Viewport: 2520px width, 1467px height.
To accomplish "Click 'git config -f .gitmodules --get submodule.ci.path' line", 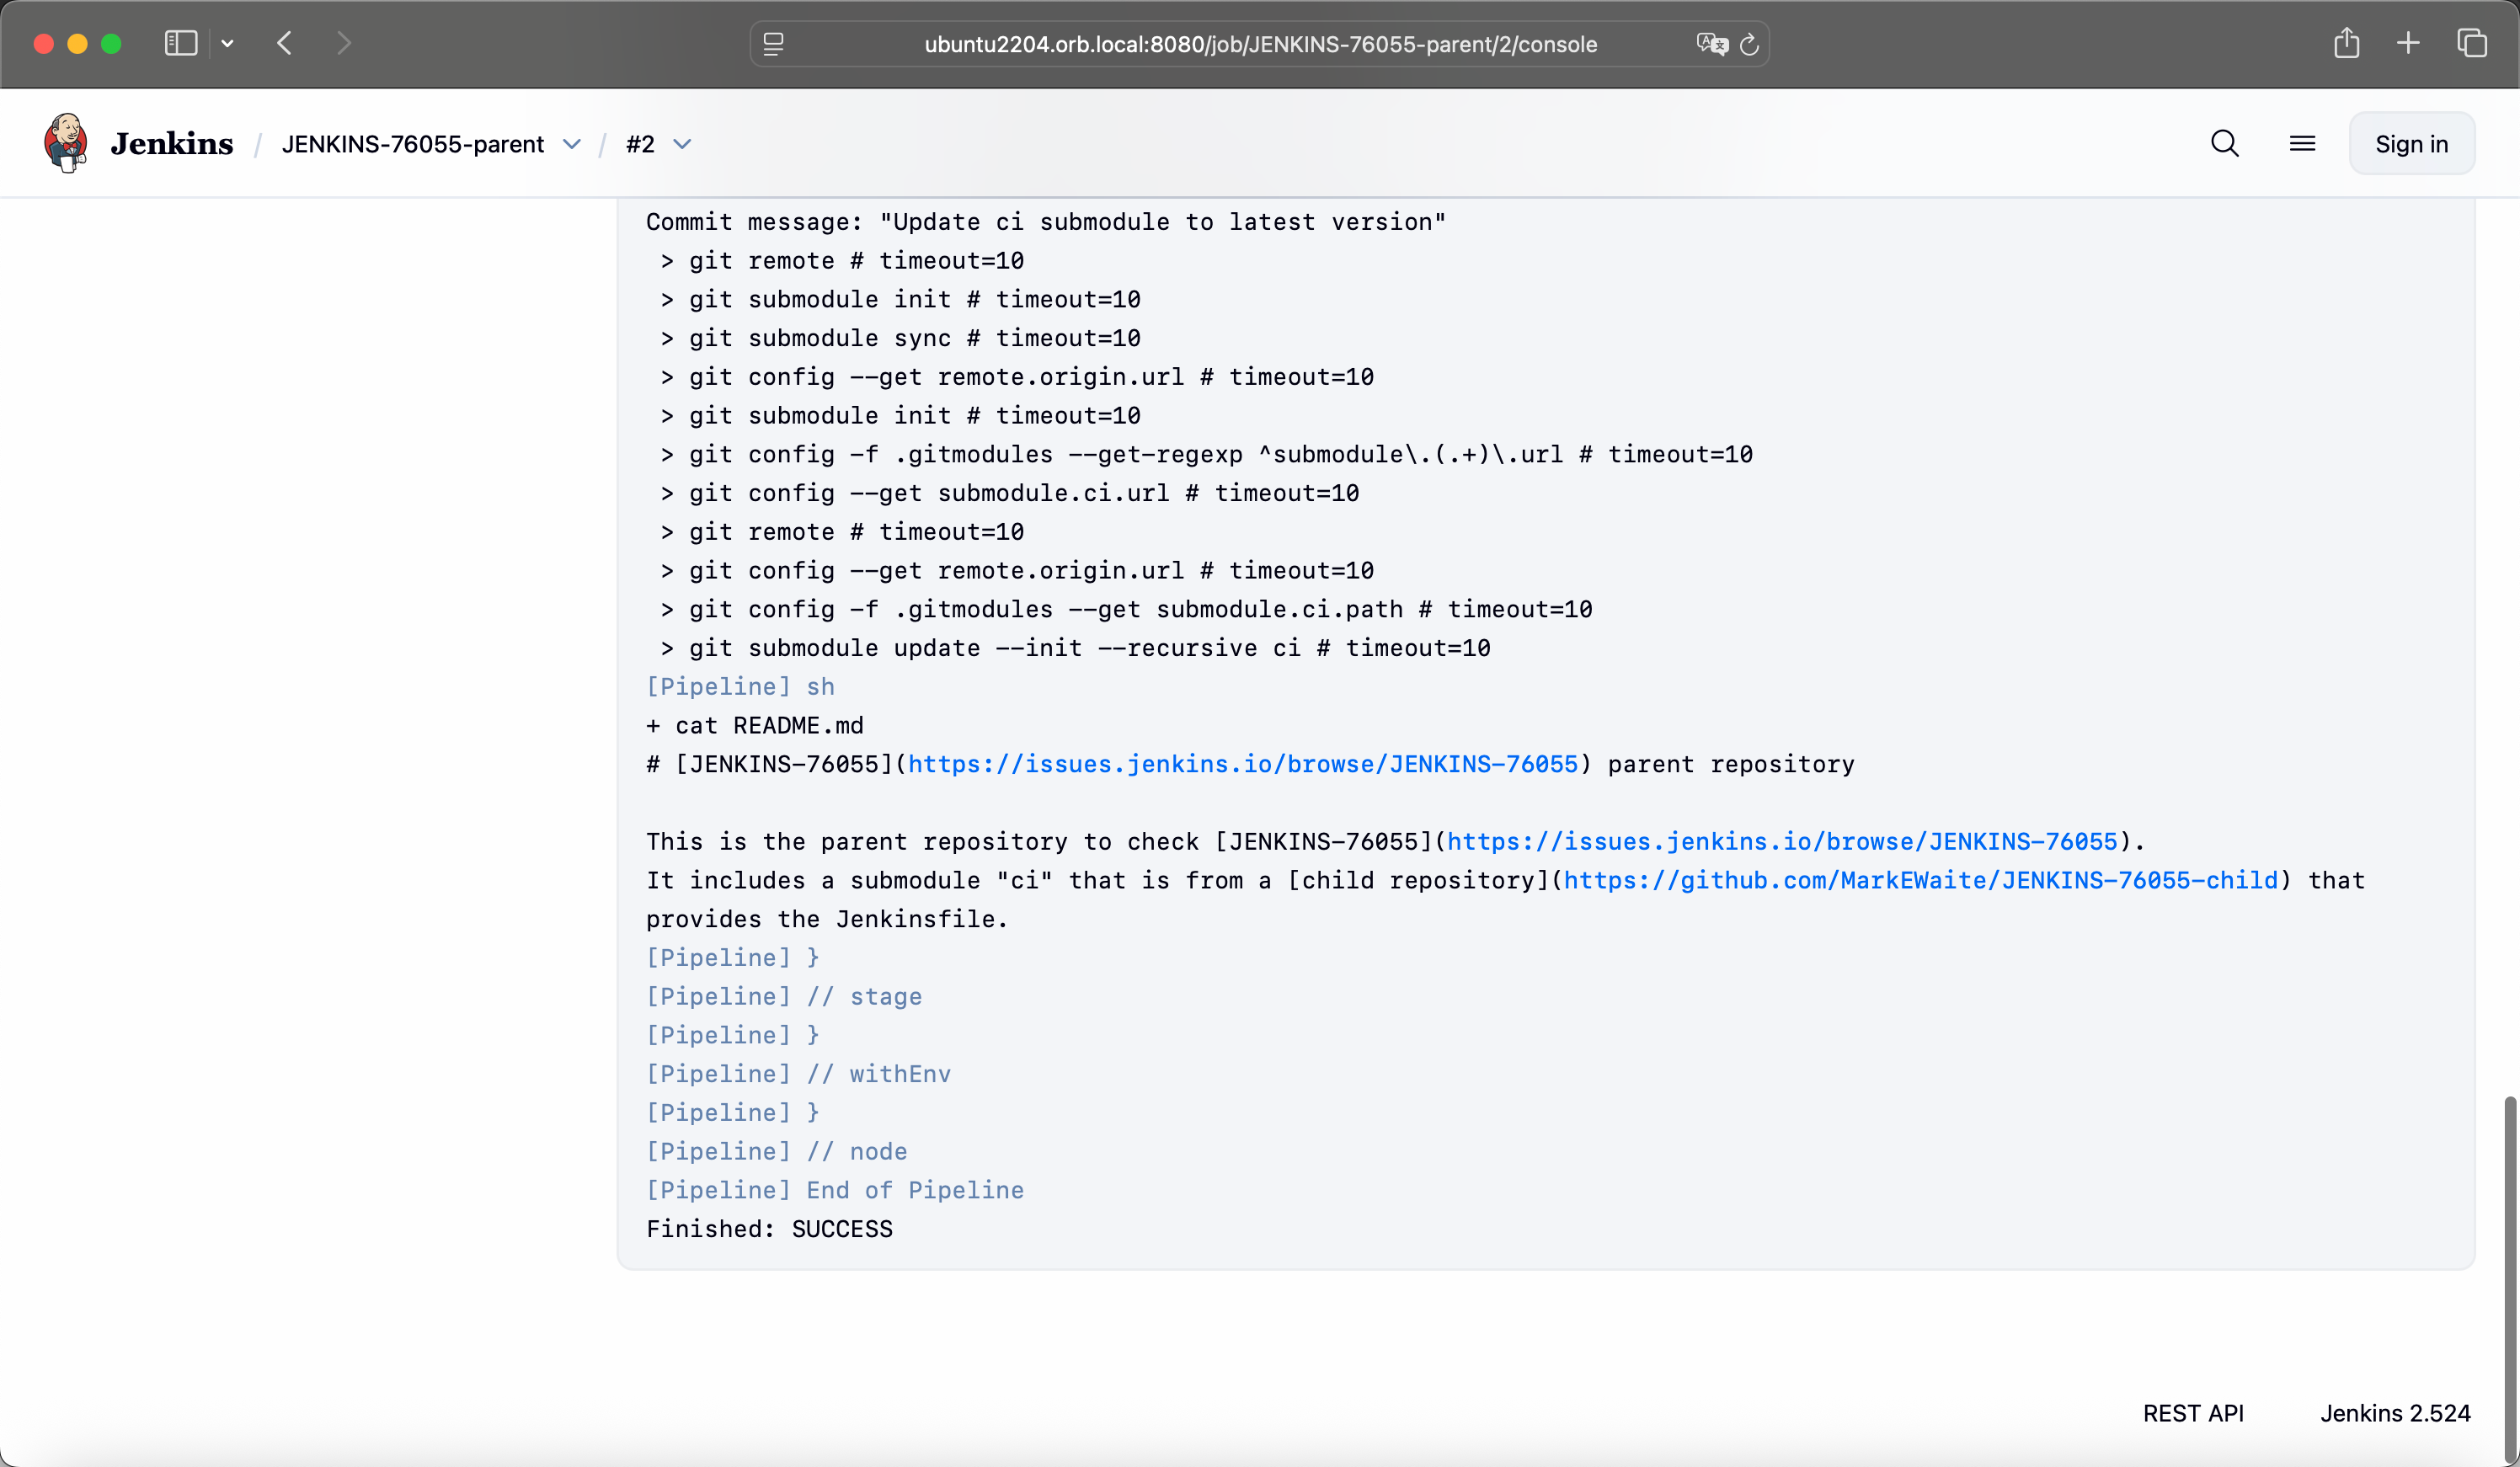I will pos(1126,609).
